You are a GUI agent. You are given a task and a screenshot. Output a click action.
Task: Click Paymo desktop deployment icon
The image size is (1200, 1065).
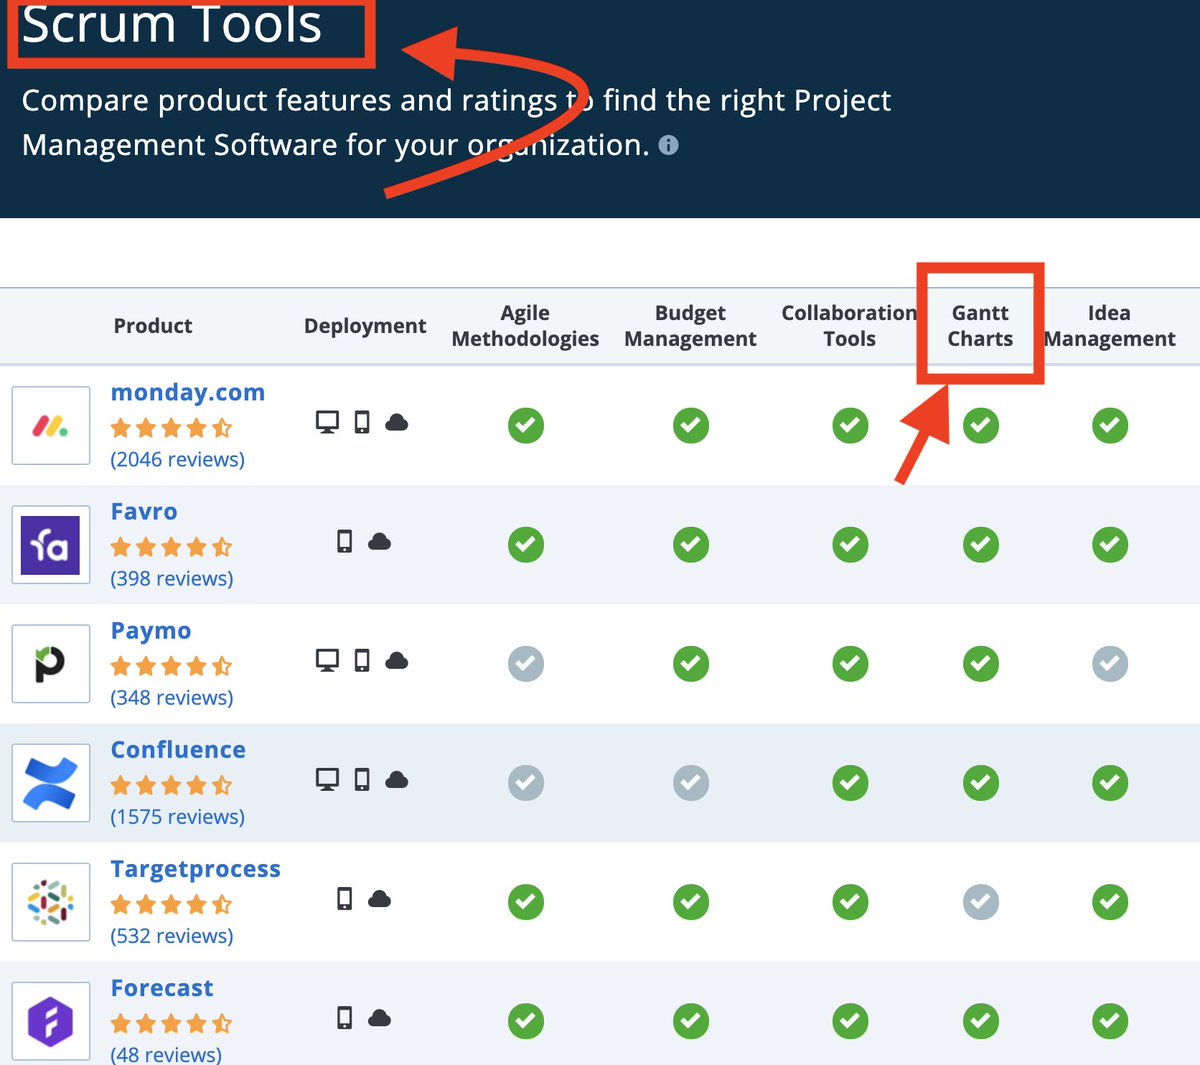(x=327, y=660)
